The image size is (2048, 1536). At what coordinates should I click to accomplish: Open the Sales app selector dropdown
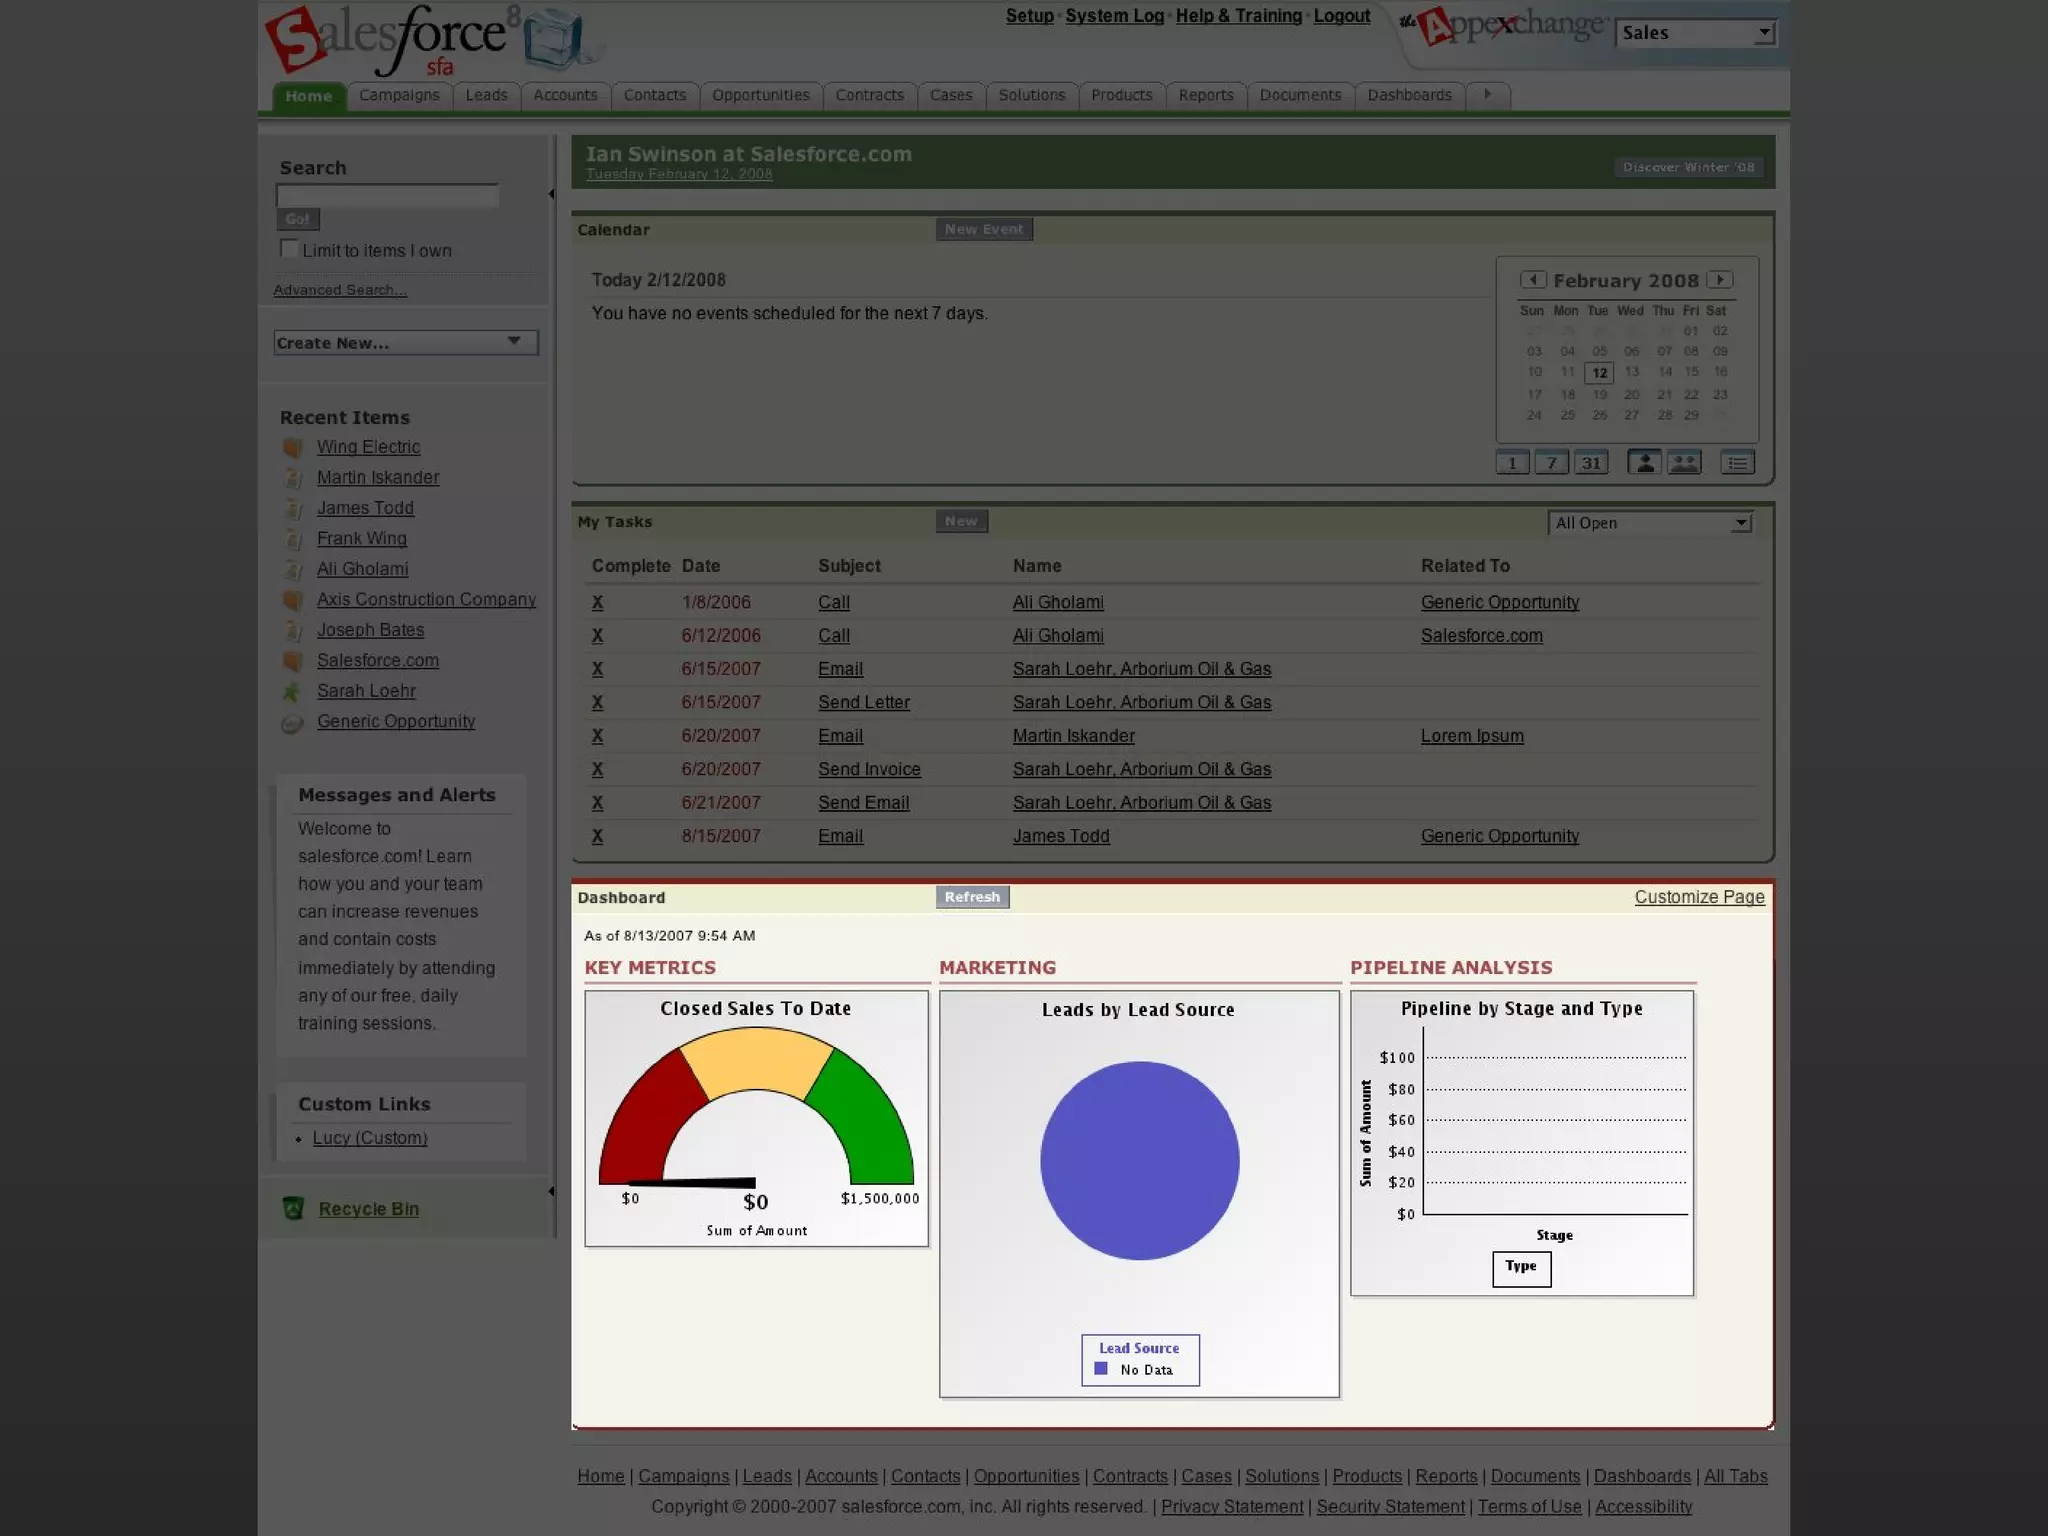(x=1695, y=33)
